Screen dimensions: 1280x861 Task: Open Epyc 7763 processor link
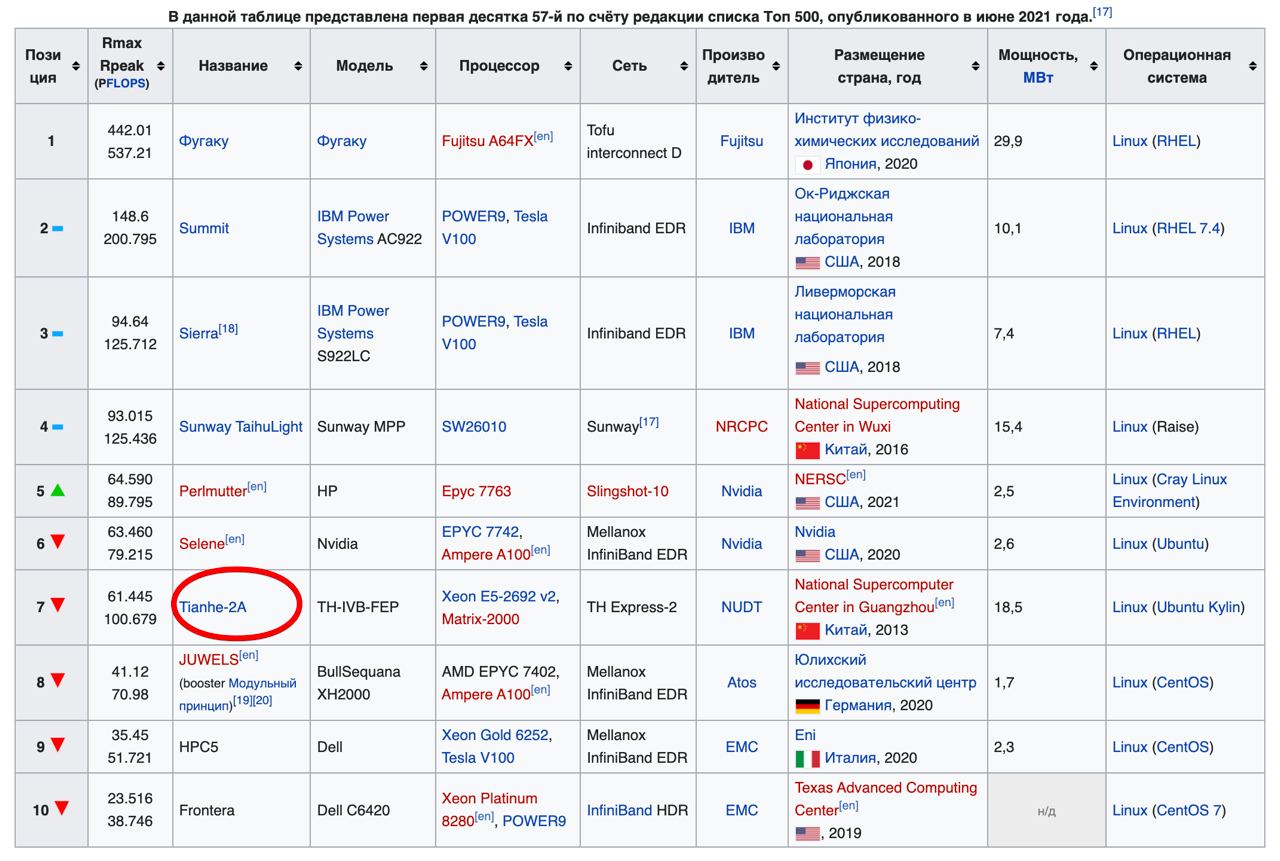(476, 491)
